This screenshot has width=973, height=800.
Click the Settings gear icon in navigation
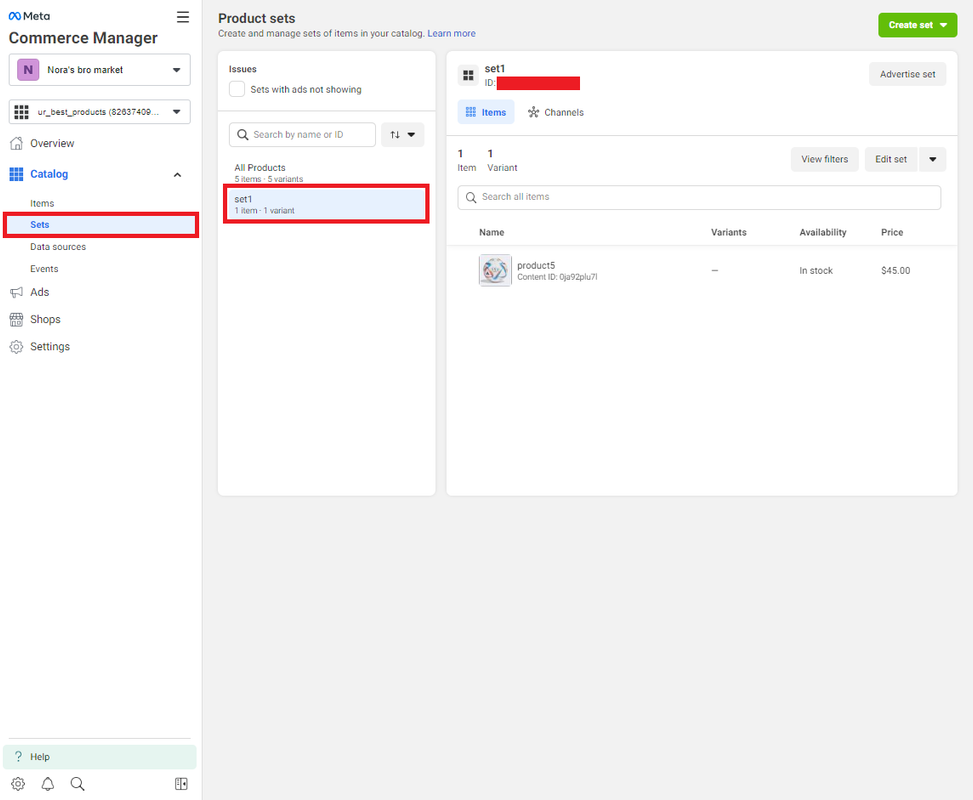point(17,347)
